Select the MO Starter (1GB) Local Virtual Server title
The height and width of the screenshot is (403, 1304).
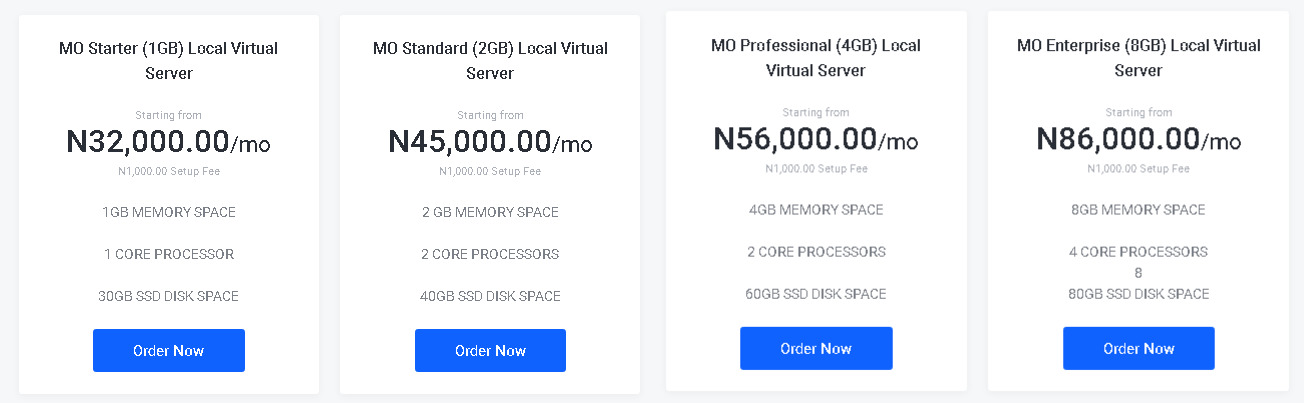(168, 60)
